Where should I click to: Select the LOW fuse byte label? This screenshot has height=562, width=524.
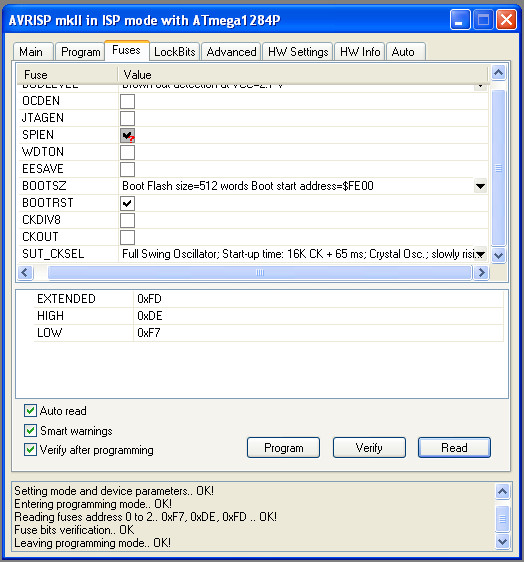click(x=49, y=333)
